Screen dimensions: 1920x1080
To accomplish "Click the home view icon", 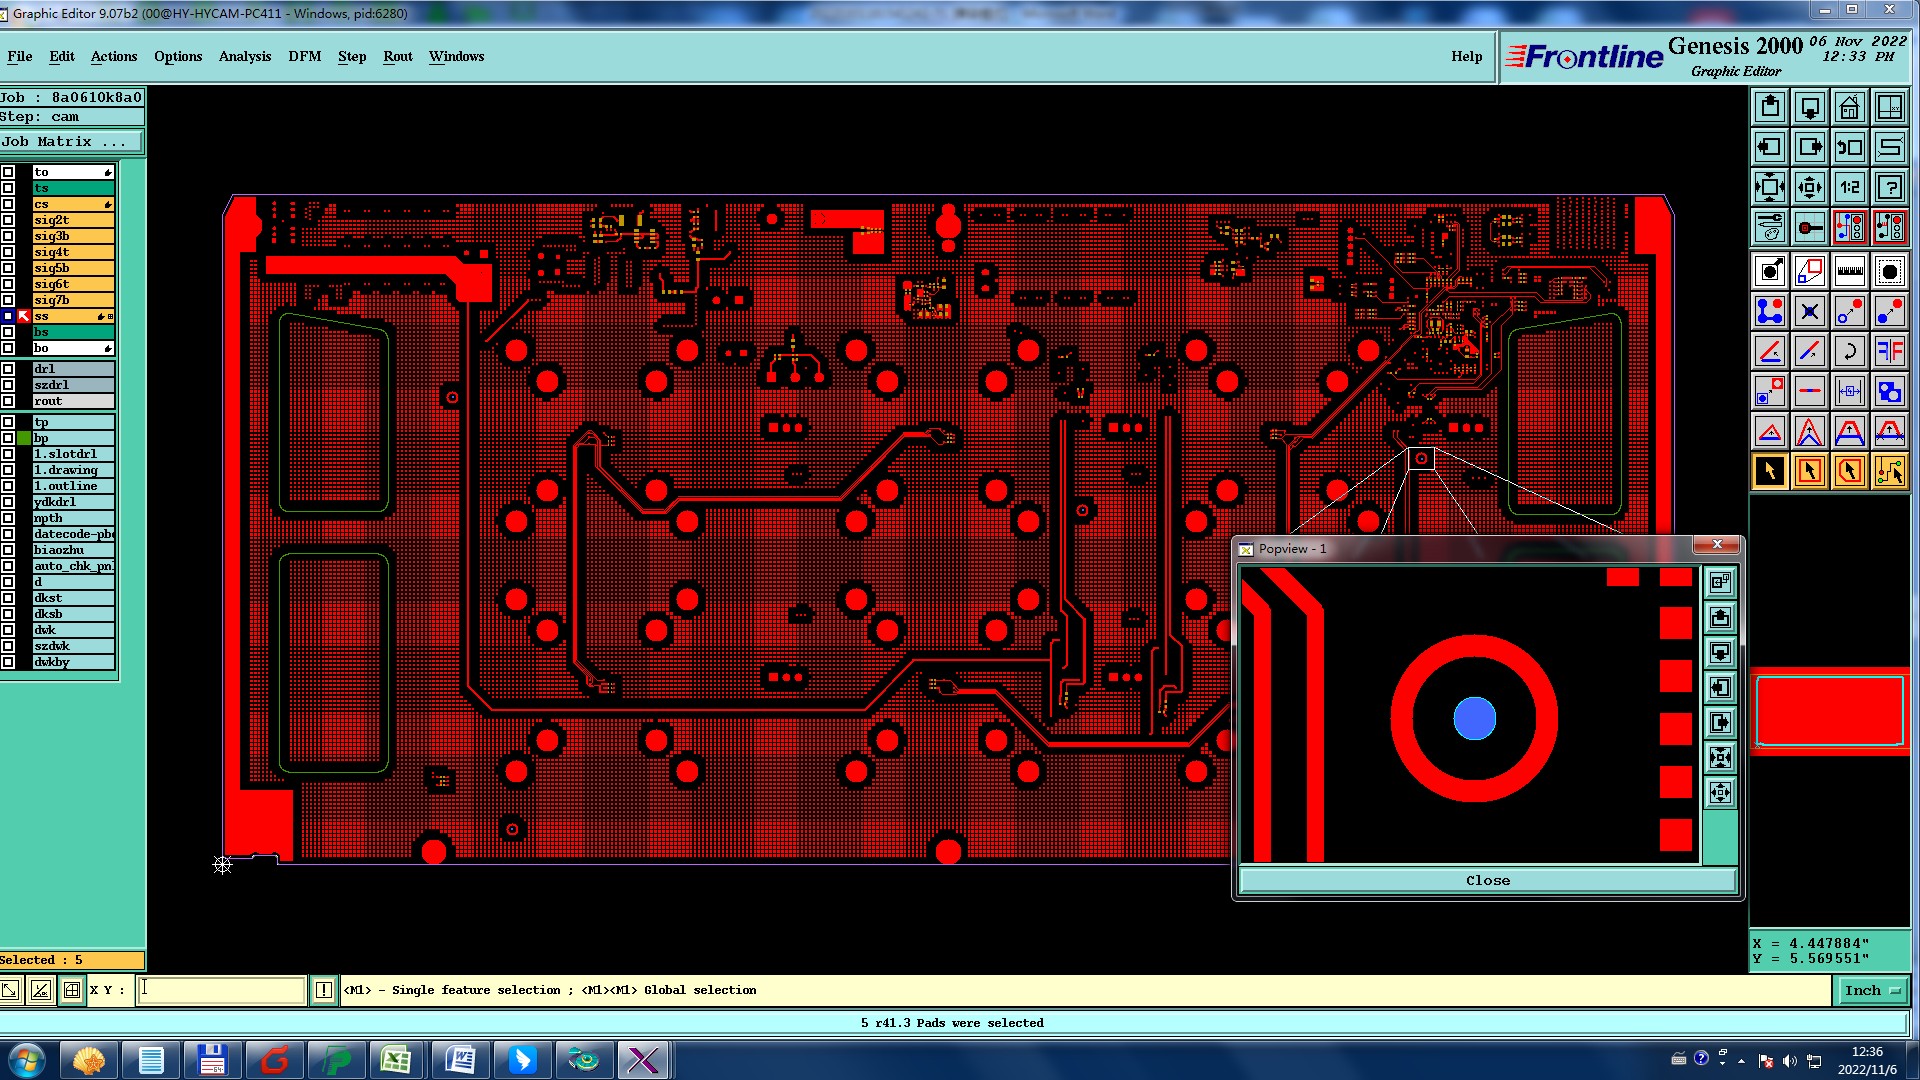I will [1850, 107].
